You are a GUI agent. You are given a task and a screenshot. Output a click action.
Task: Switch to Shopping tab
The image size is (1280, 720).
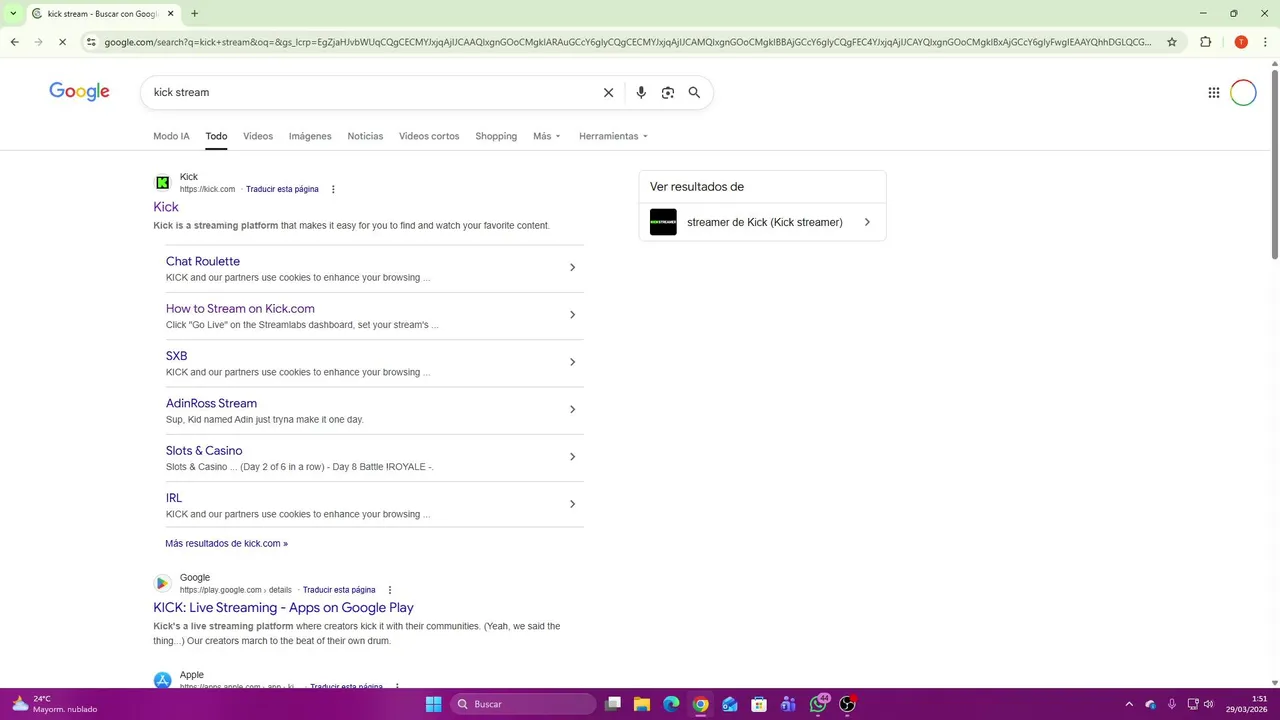(496, 136)
